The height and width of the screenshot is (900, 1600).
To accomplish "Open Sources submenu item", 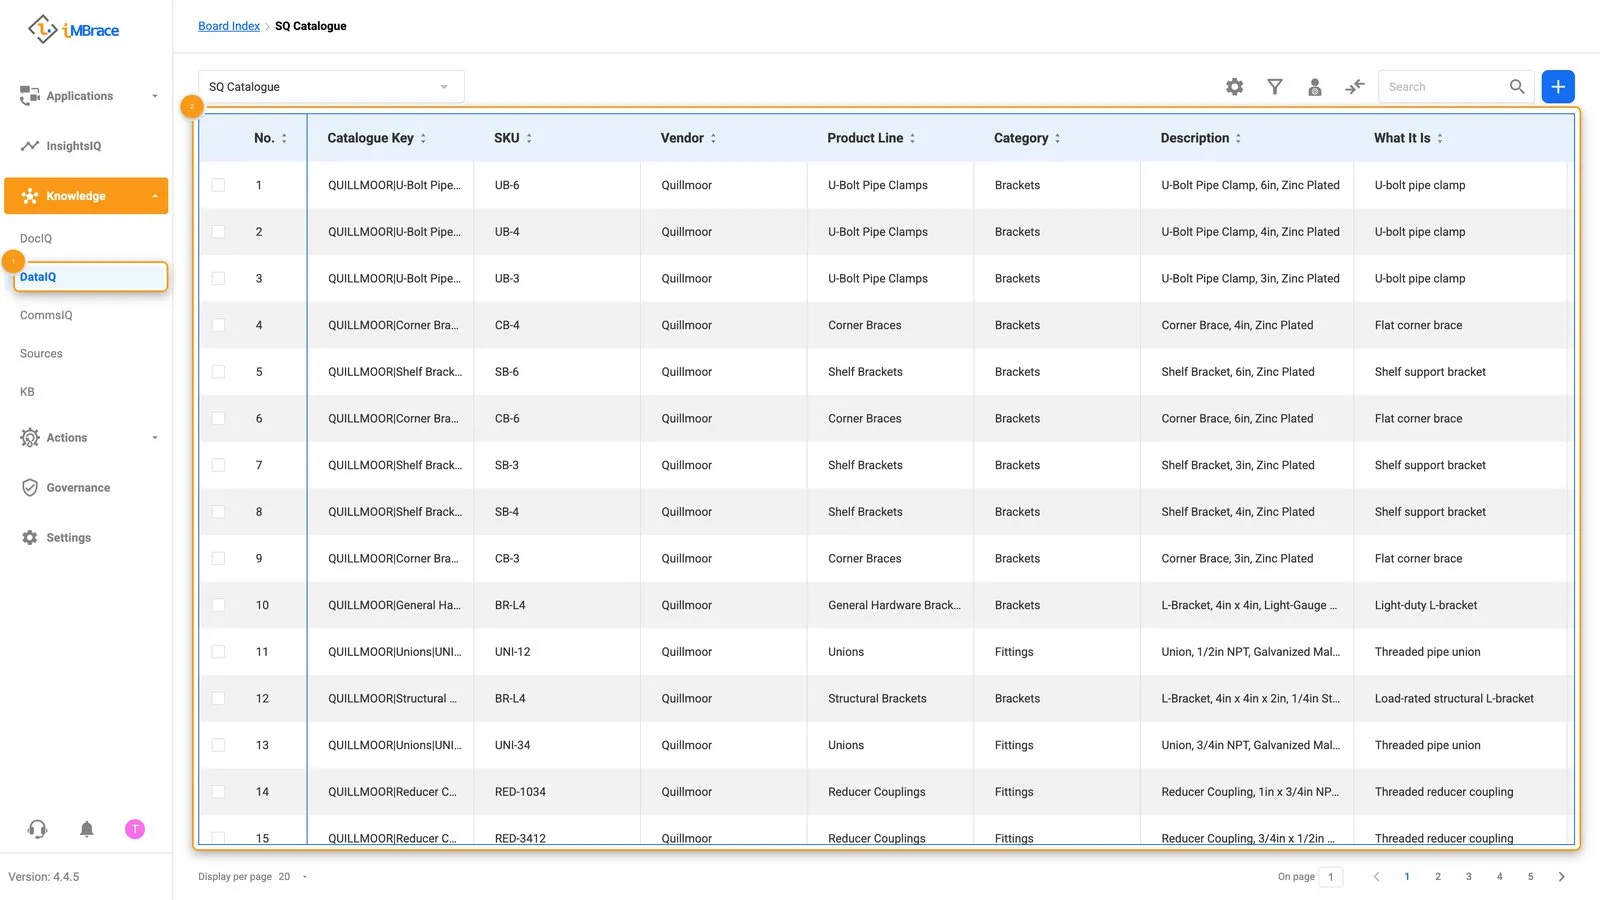I will point(41,354).
